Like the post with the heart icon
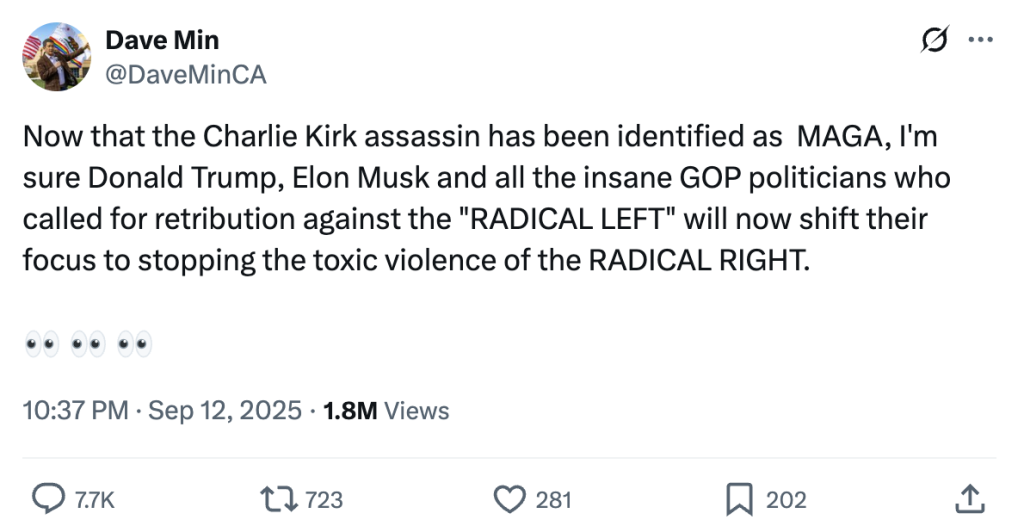The height and width of the screenshot is (532, 1024). tap(510, 498)
